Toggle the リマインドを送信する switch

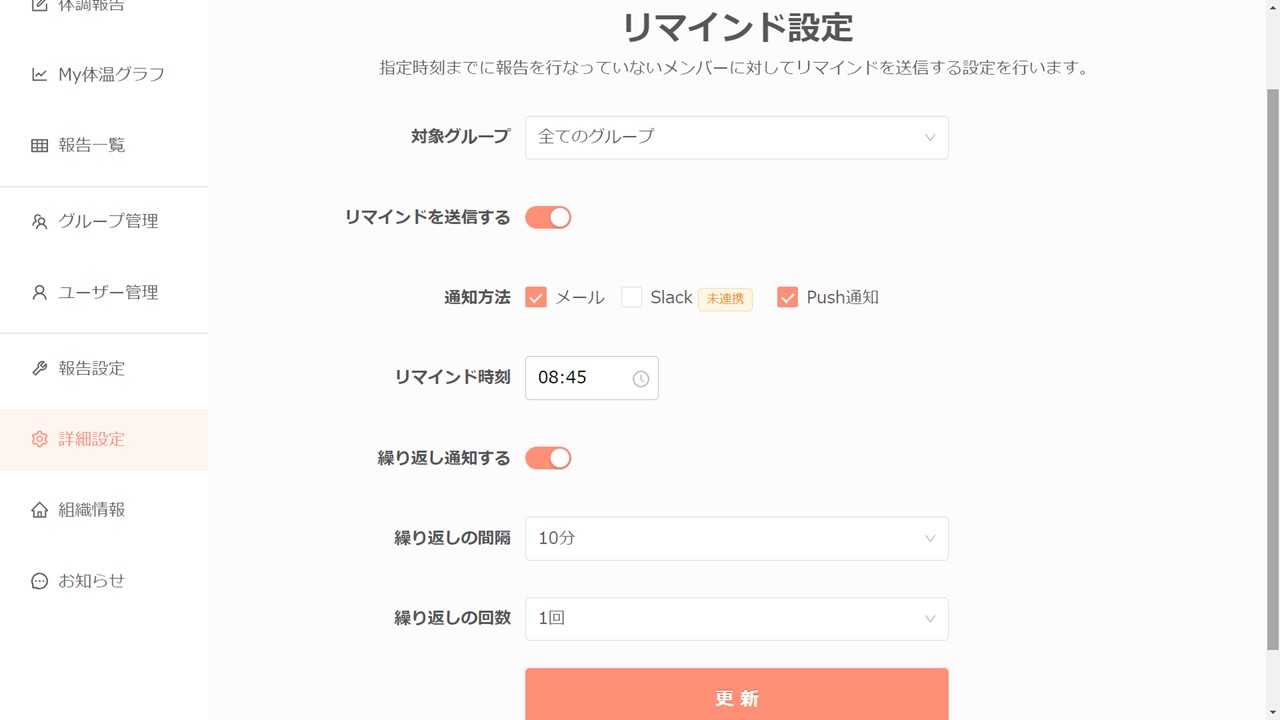click(x=548, y=217)
